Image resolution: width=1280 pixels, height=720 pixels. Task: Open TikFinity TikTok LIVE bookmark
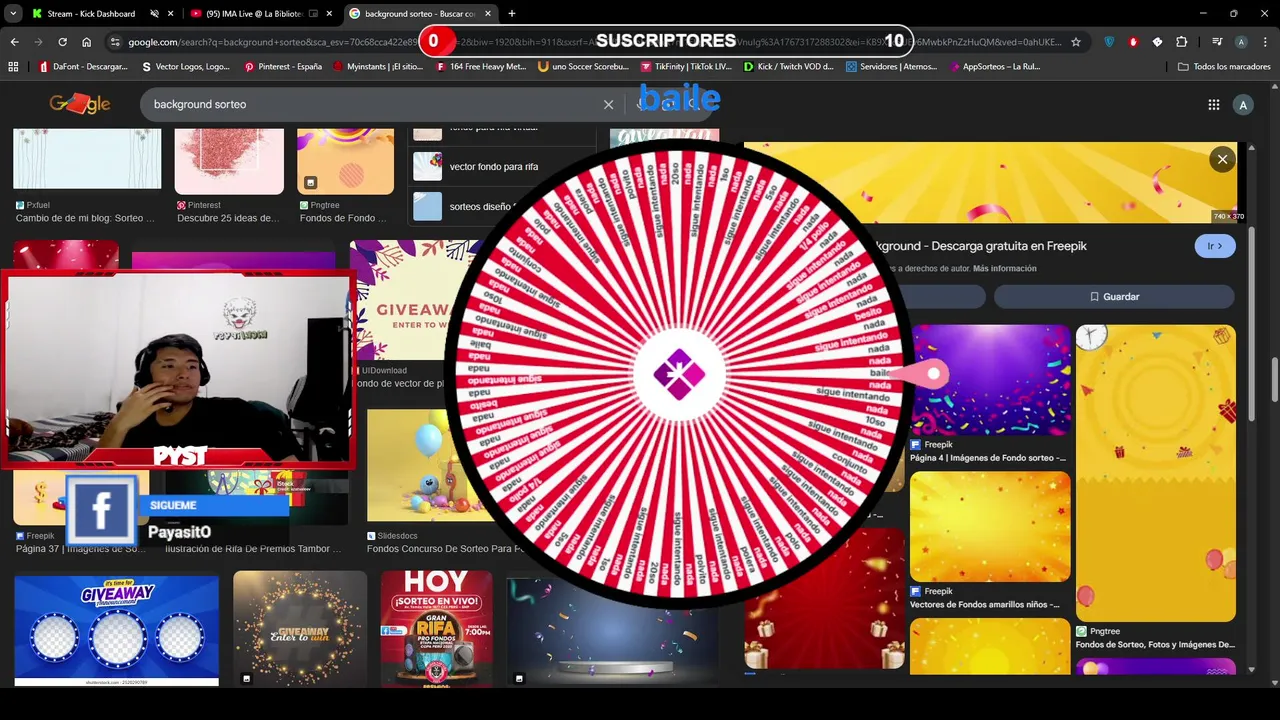coord(687,67)
